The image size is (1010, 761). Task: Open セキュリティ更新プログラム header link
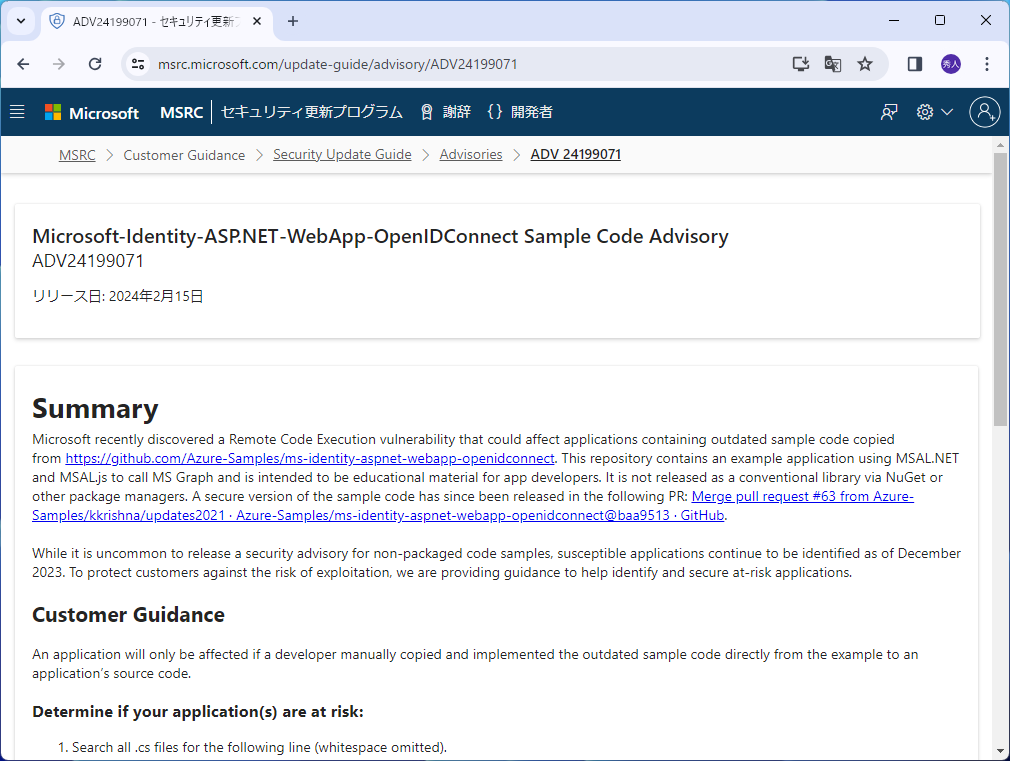[x=312, y=112]
